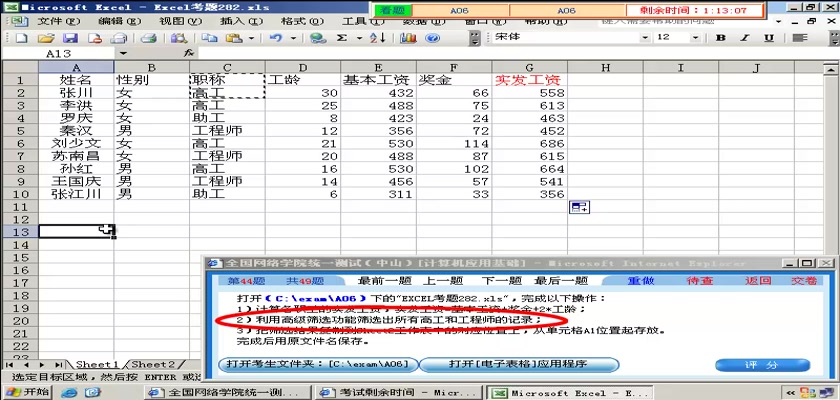840x400 pixels.
Task: Click the E-mail envelope toolbar icon
Action: point(118,38)
